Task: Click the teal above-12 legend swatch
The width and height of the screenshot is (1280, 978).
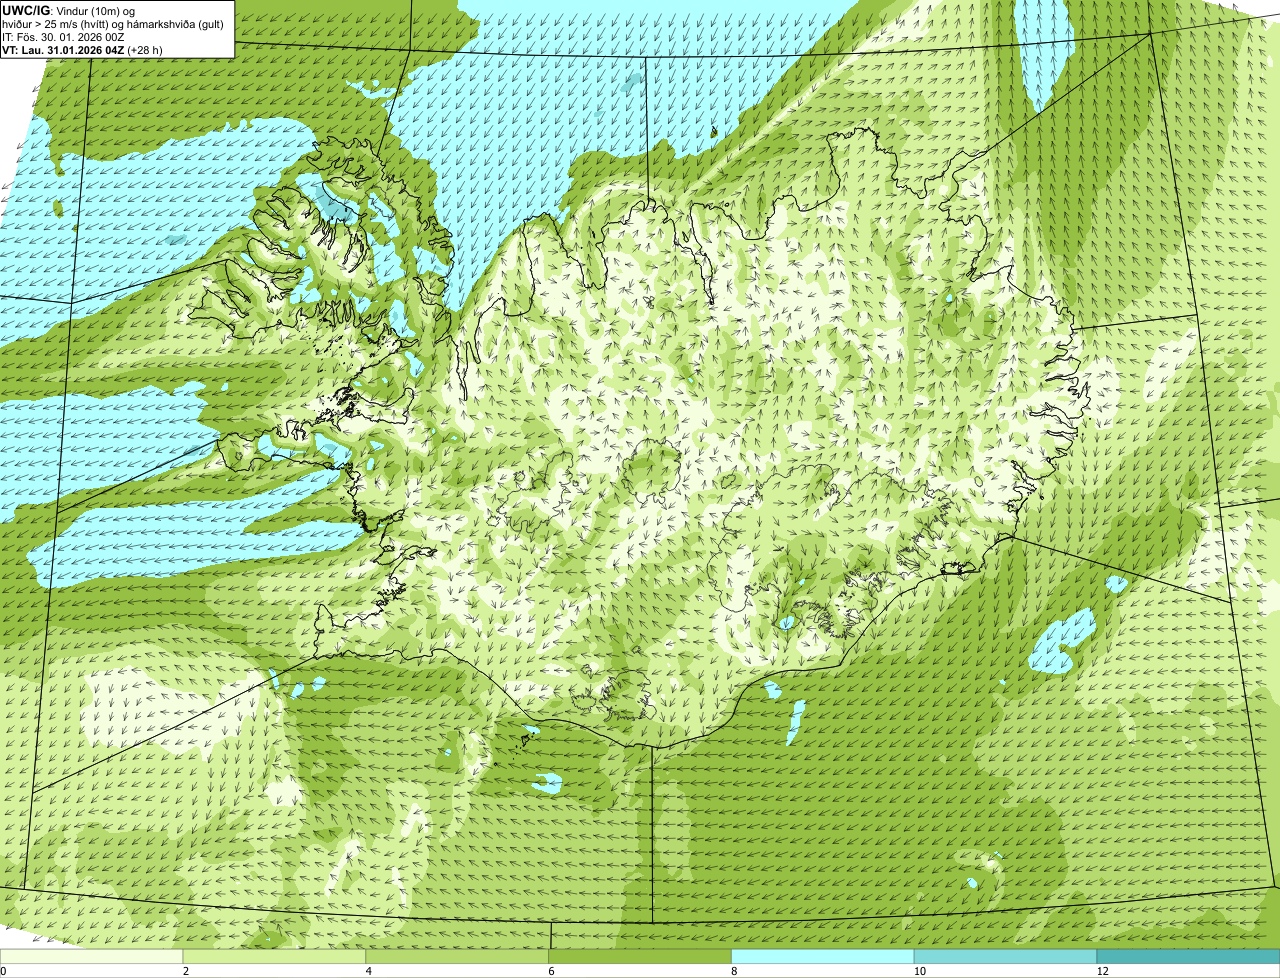Action: [1188, 957]
